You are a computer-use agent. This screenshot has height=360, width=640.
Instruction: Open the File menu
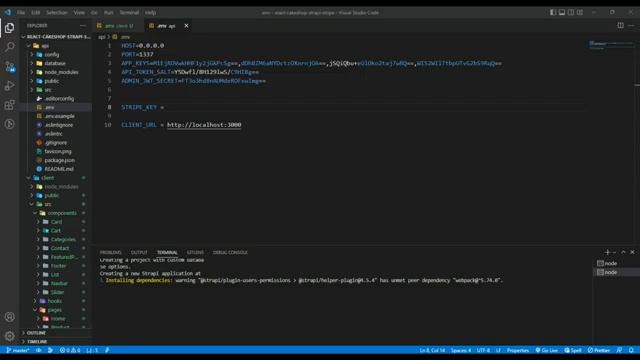coord(21,13)
